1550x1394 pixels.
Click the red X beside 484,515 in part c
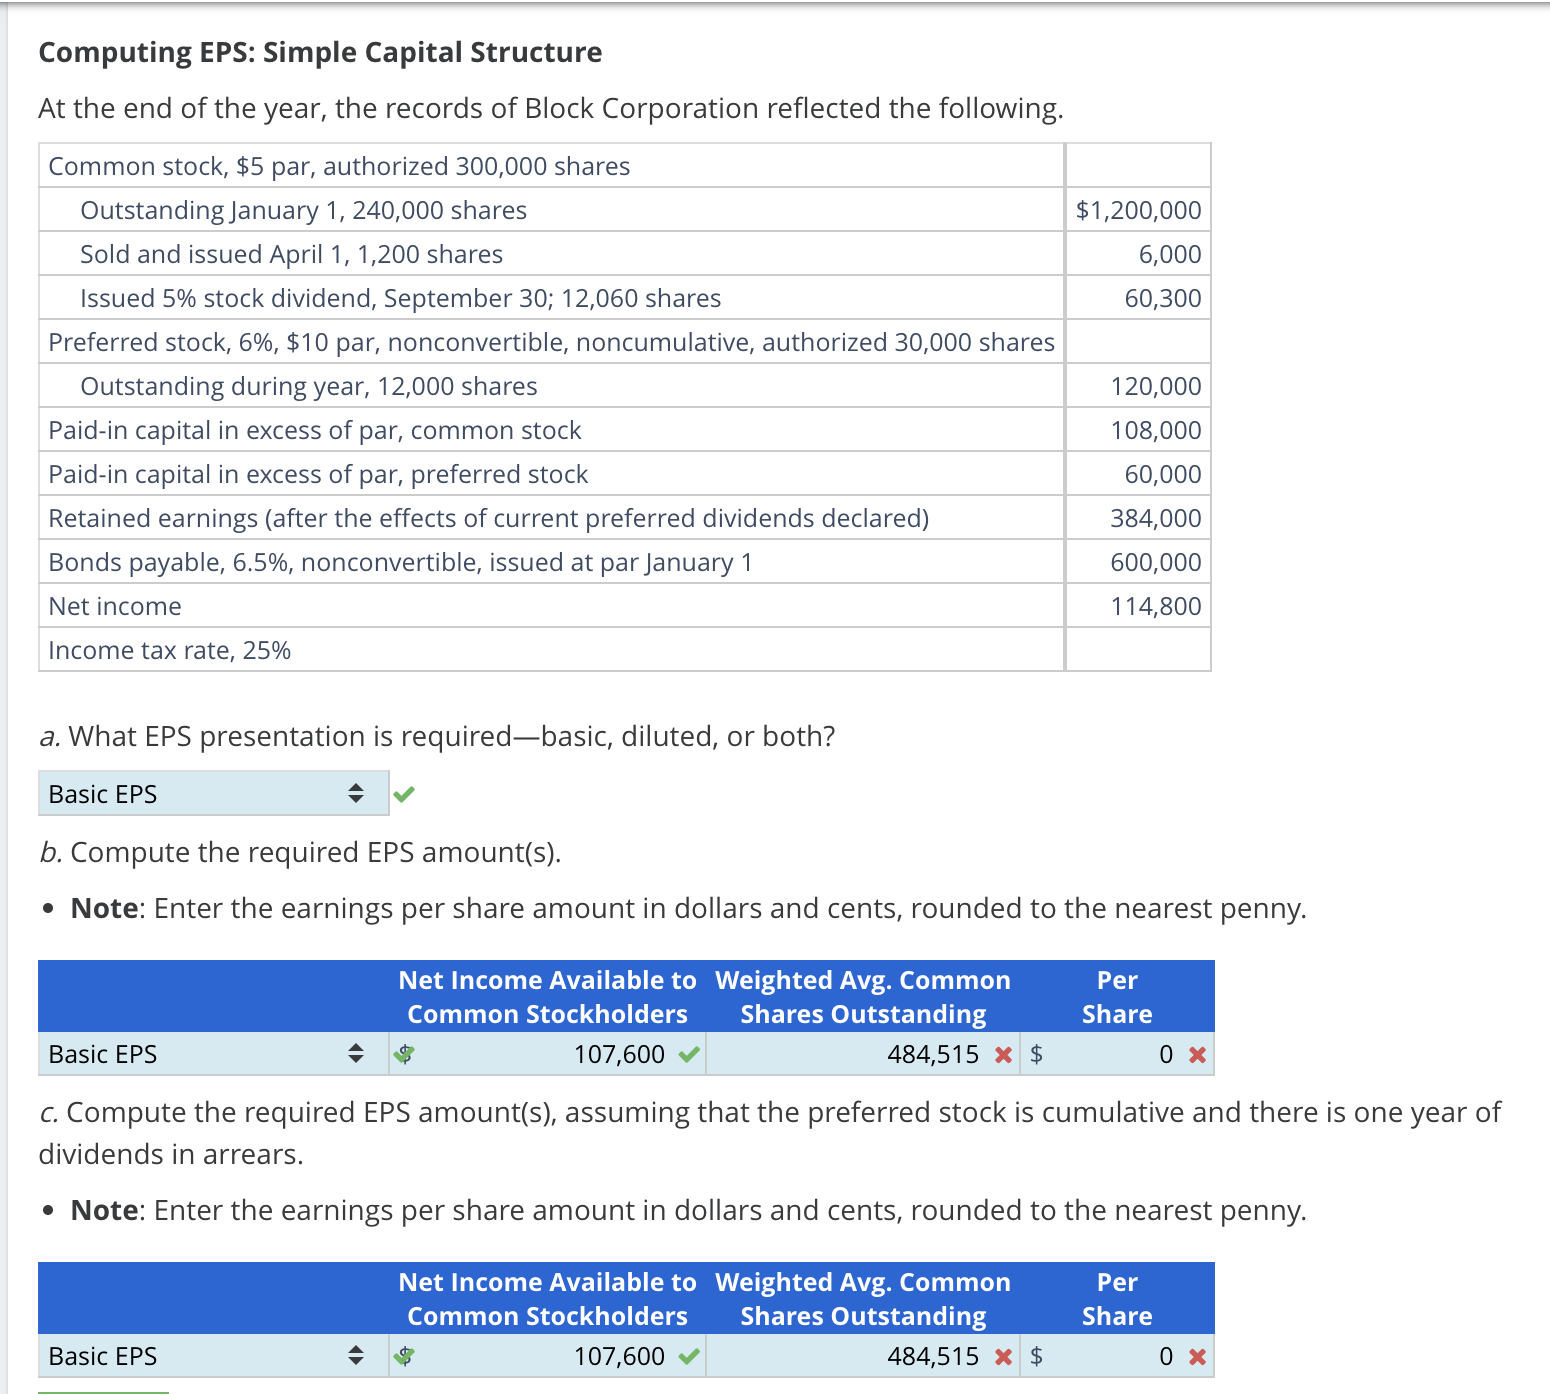1004,1356
